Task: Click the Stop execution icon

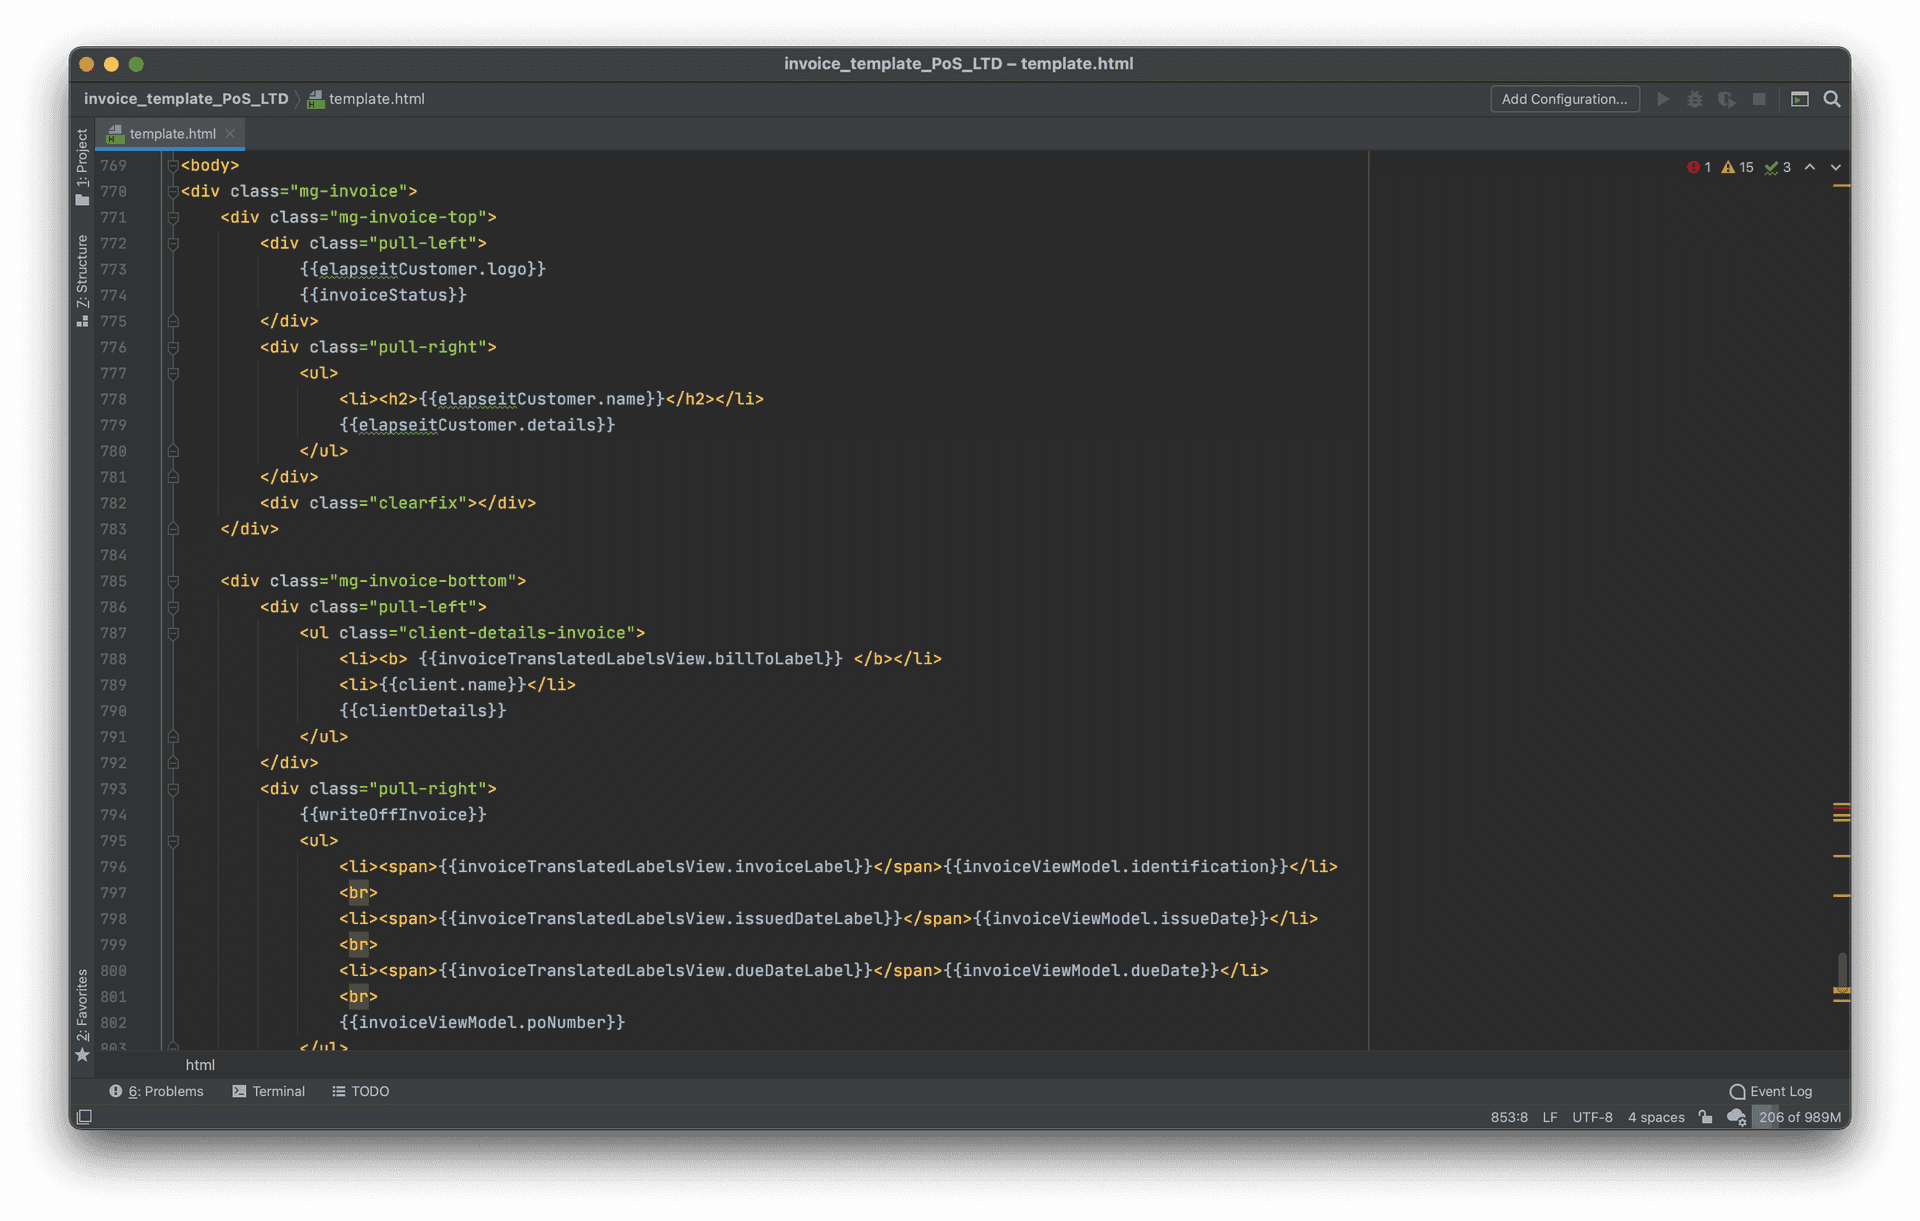Action: (1755, 99)
